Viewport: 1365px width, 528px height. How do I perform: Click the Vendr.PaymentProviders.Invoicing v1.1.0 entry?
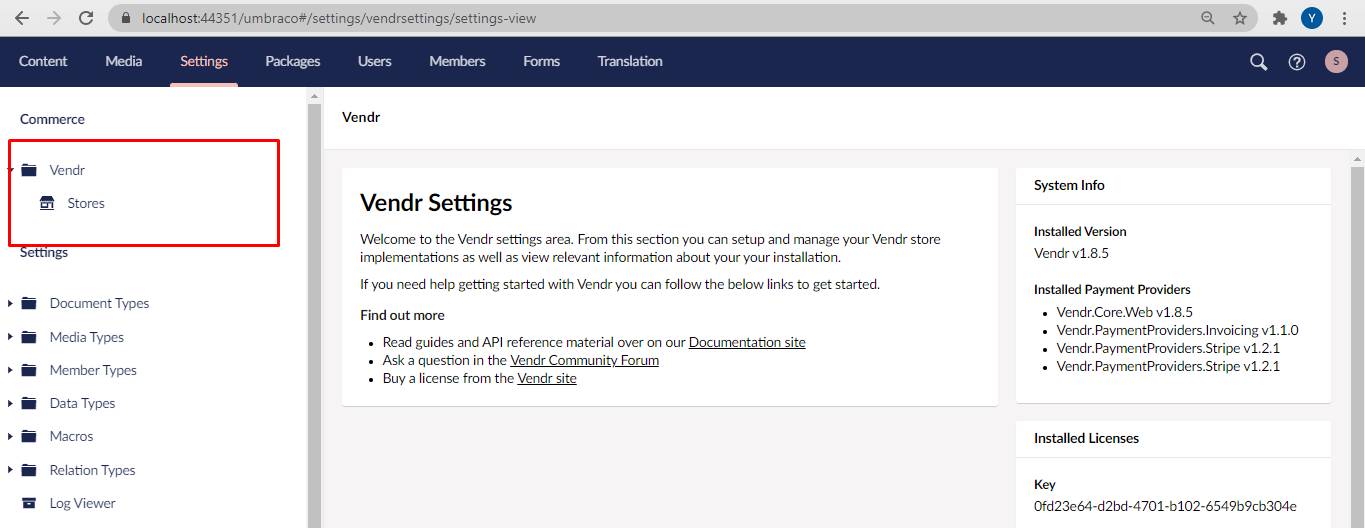tap(1177, 330)
